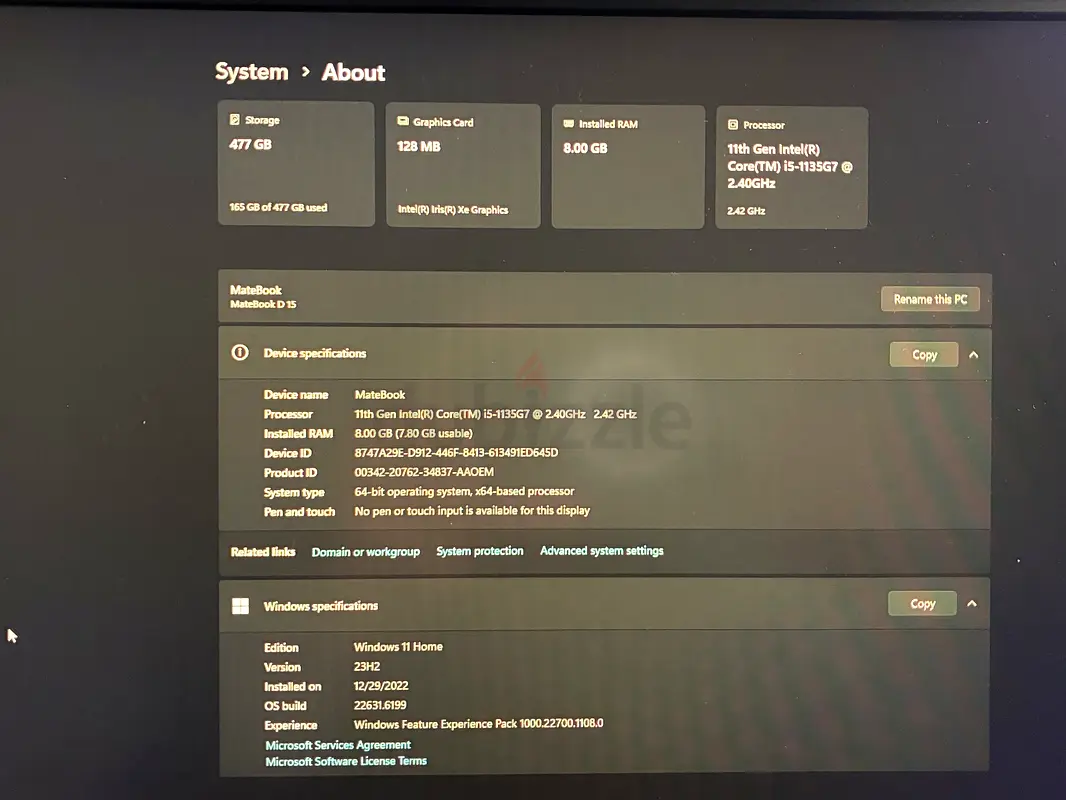The image size is (1066, 800).
Task: Open the Microsoft Services Agreement link
Action: coord(338,745)
